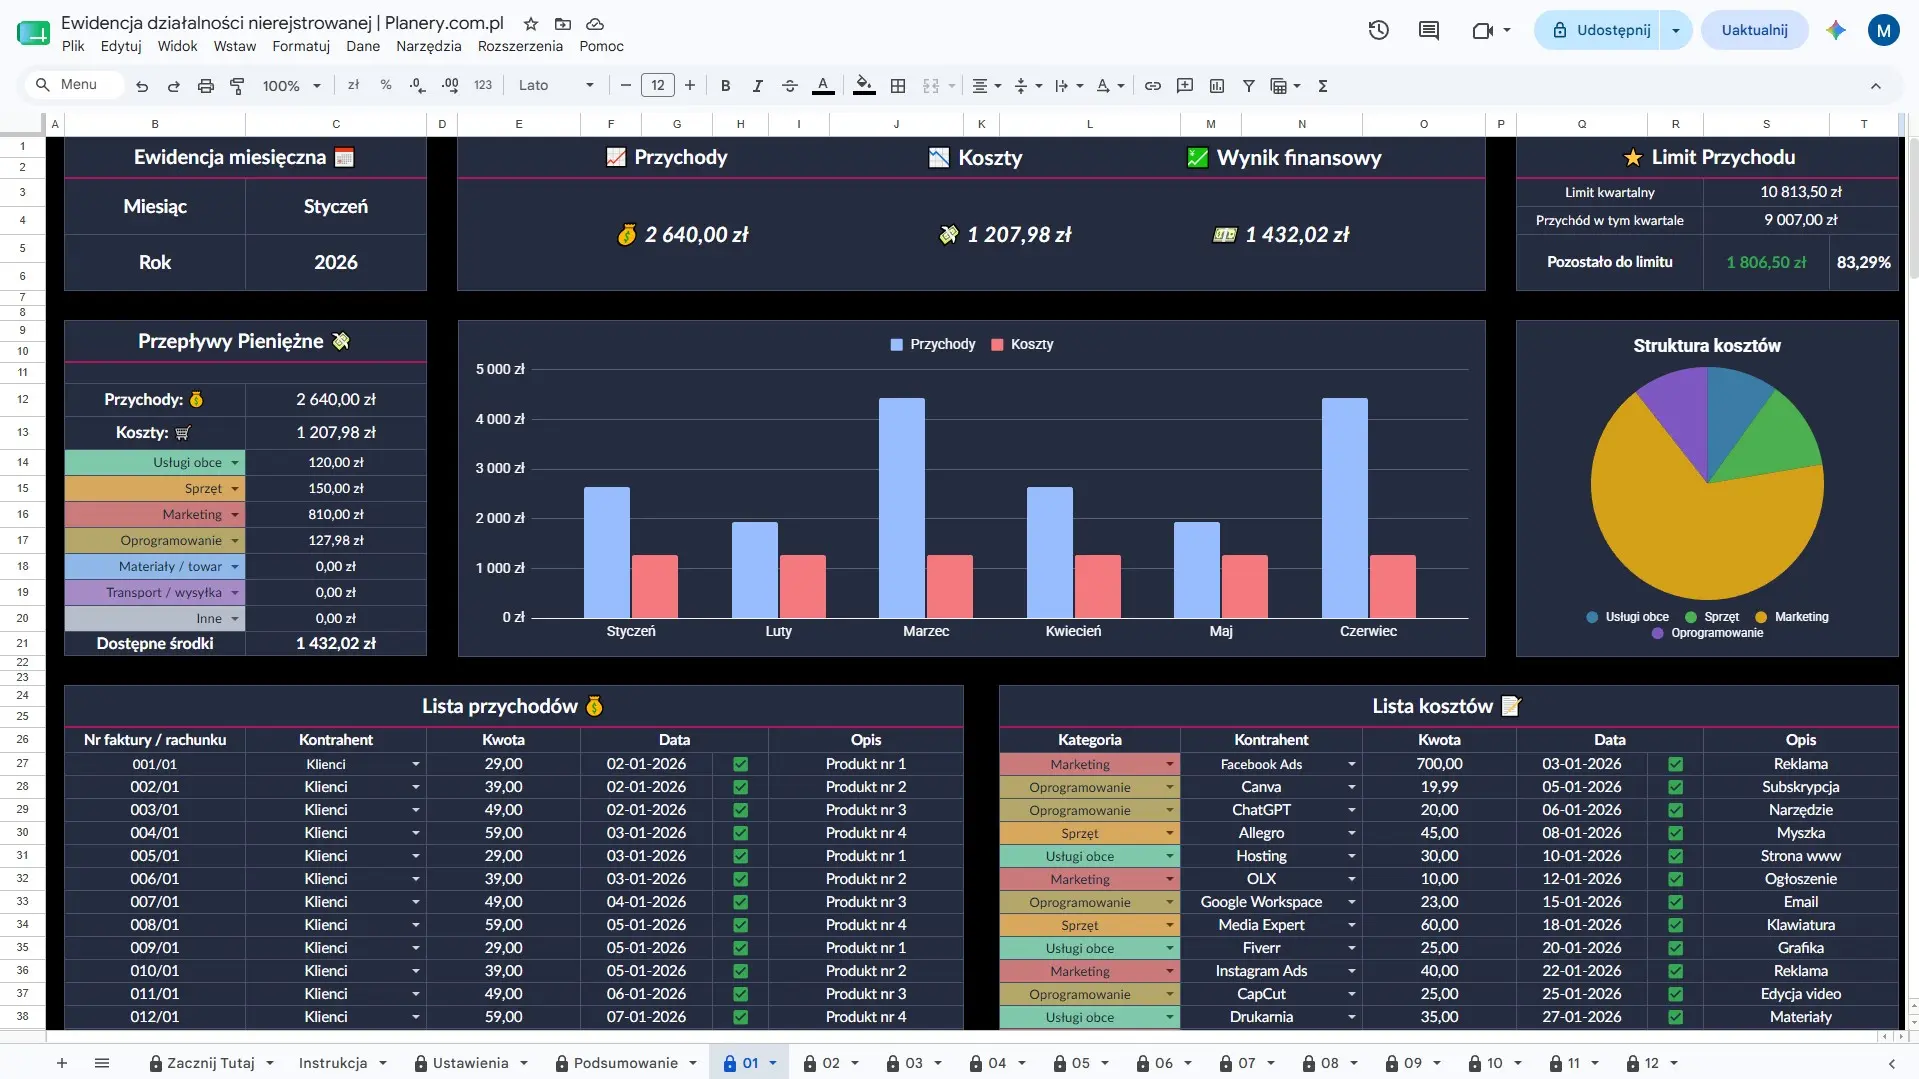Apply strikethrough formatting
This screenshot has width=1919, height=1079.
click(x=789, y=86)
